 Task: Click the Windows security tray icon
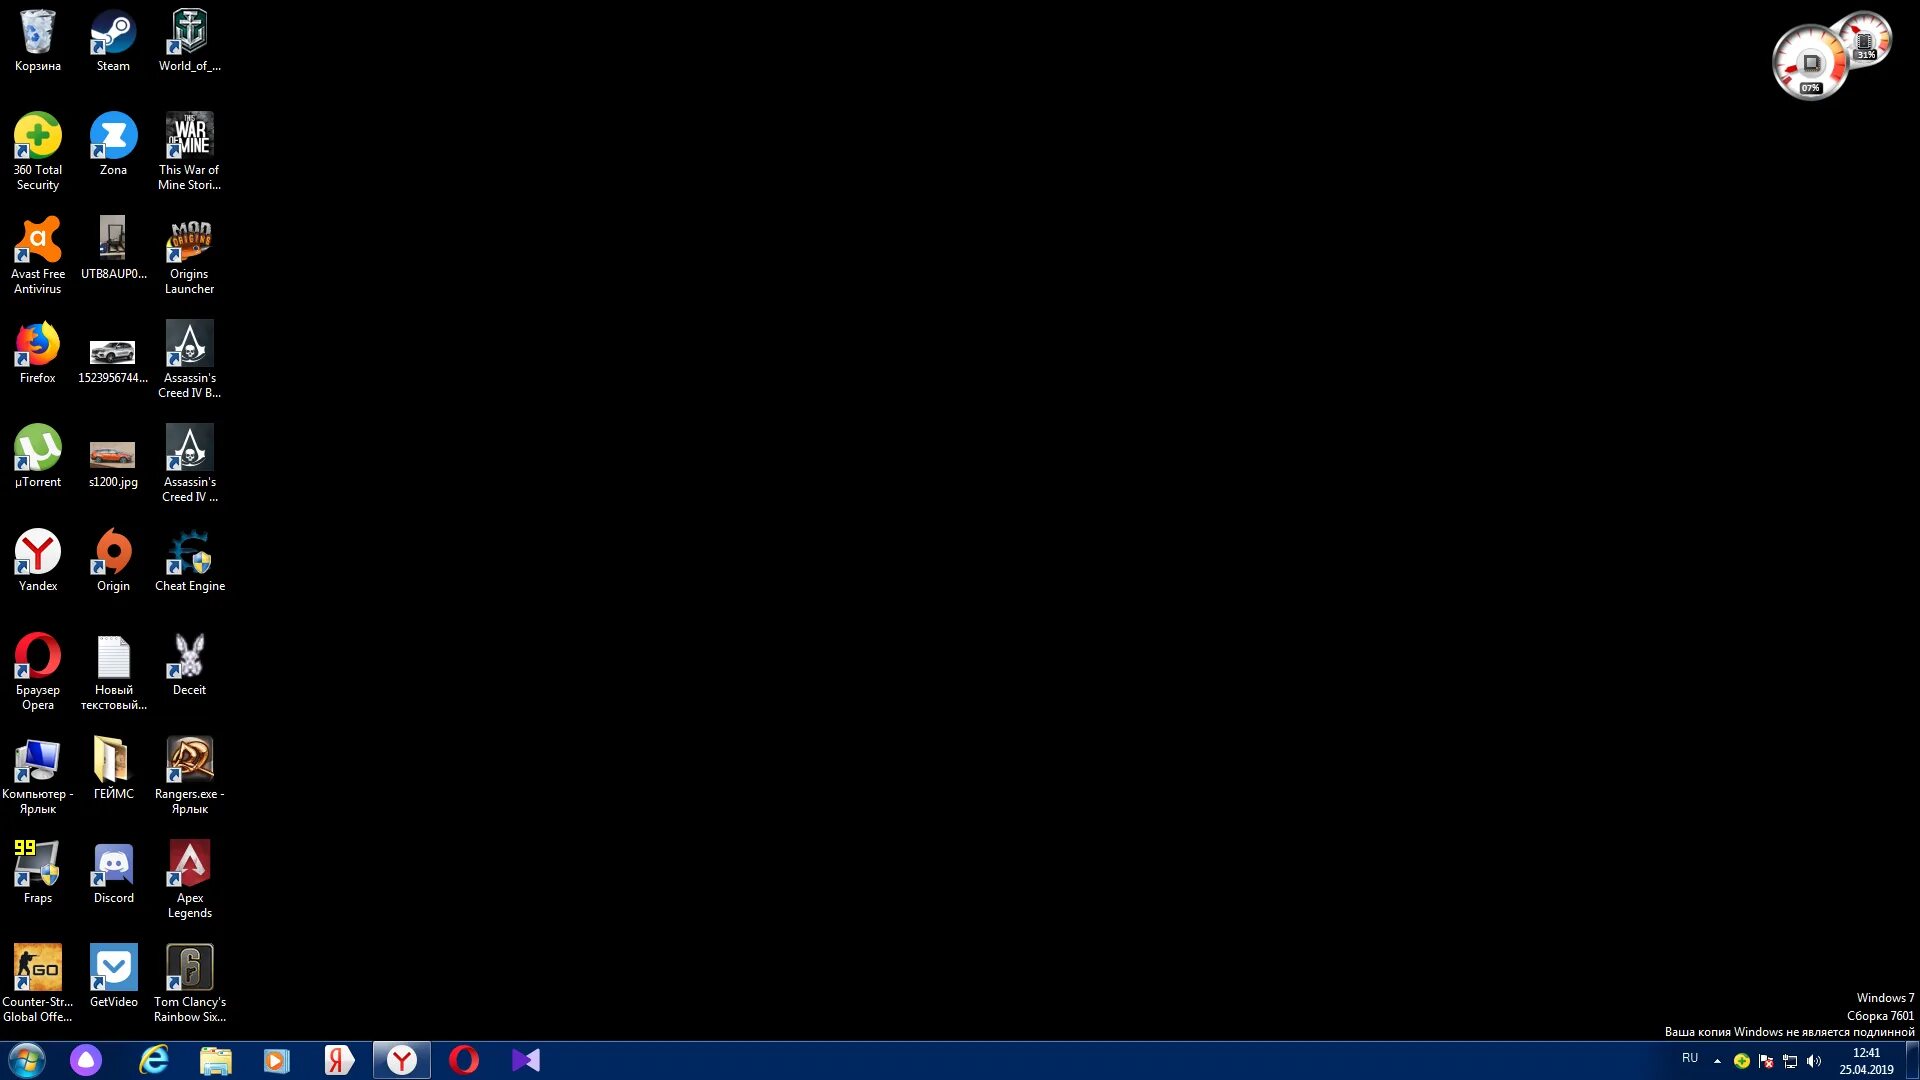pos(1768,1060)
